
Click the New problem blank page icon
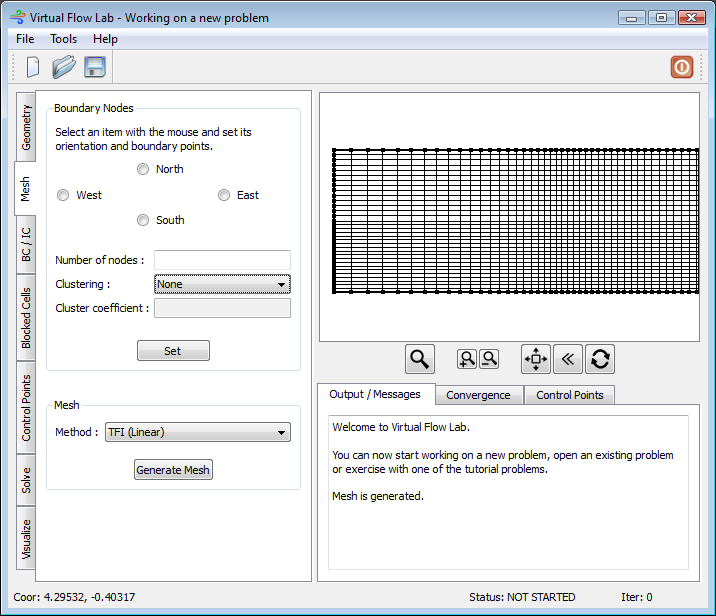[33, 68]
